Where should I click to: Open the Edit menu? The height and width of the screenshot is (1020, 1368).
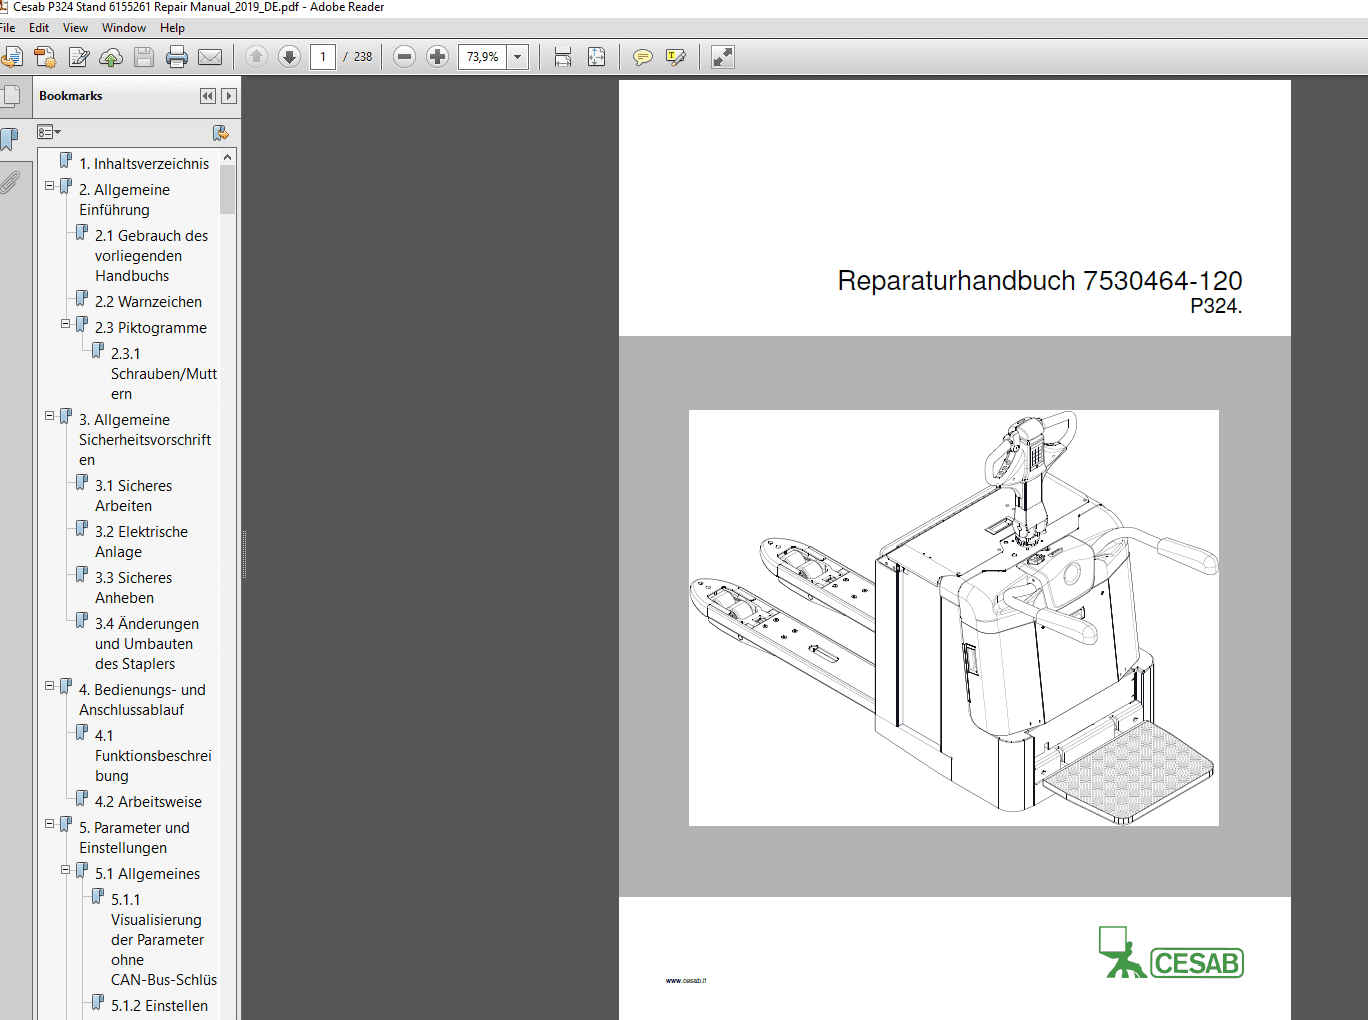click(39, 28)
